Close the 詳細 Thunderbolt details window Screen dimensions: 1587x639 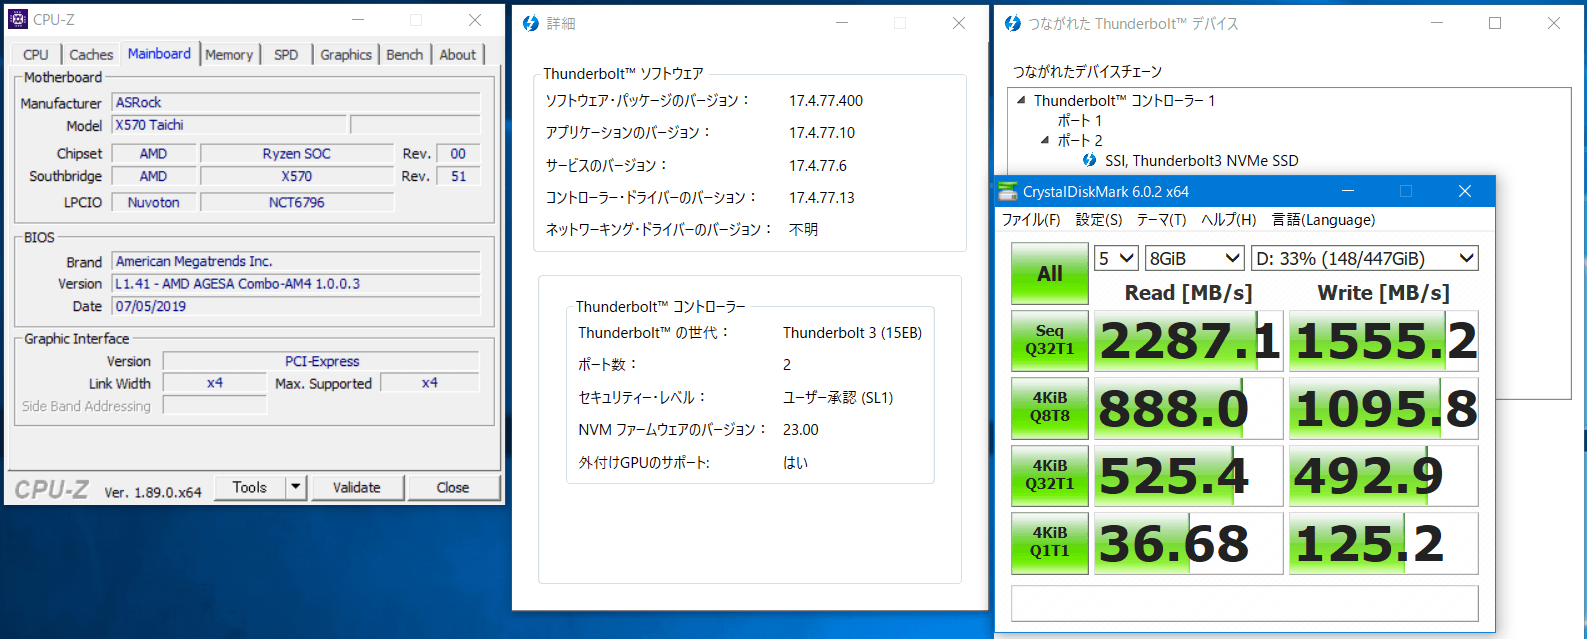click(959, 23)
